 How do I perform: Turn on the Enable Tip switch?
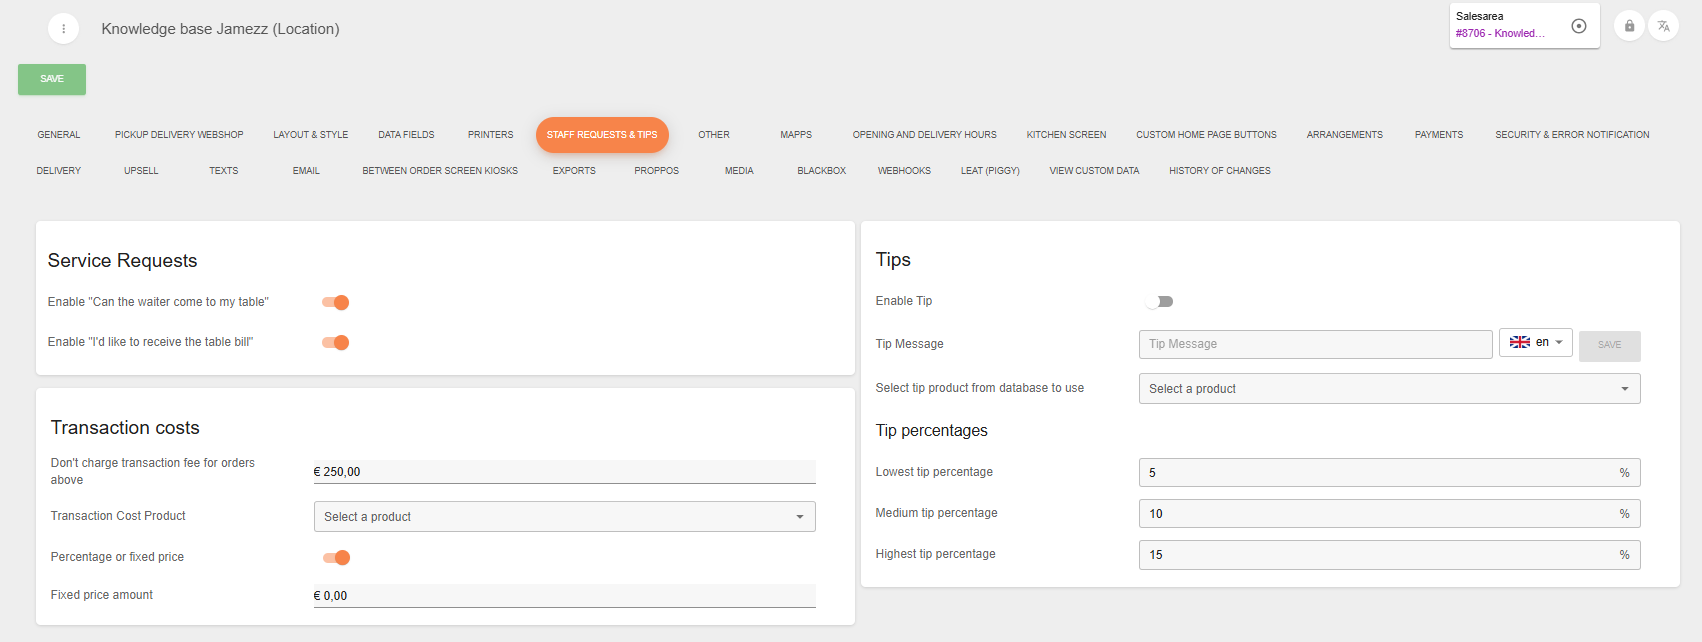tap(1159, 302)
